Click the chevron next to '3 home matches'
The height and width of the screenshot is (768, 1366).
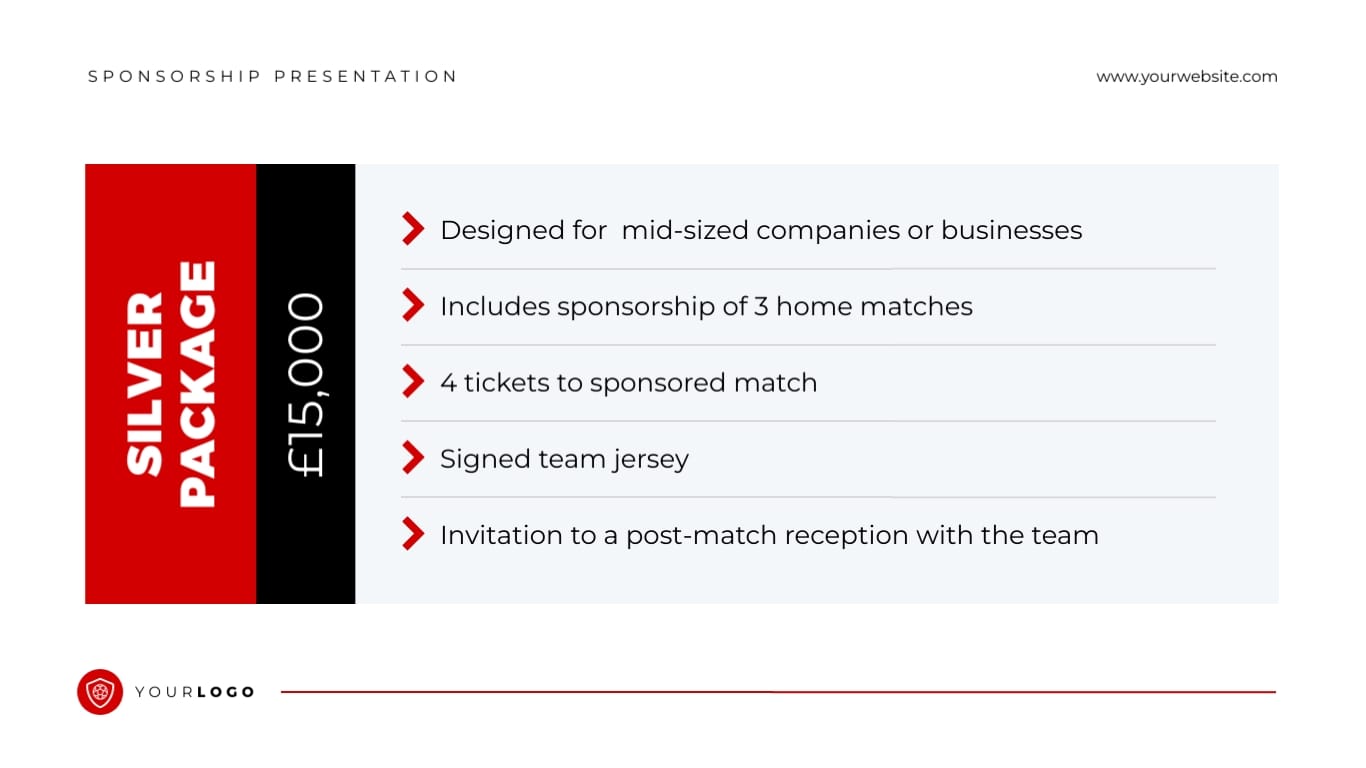pyautogui.click(x=413, y=305)
